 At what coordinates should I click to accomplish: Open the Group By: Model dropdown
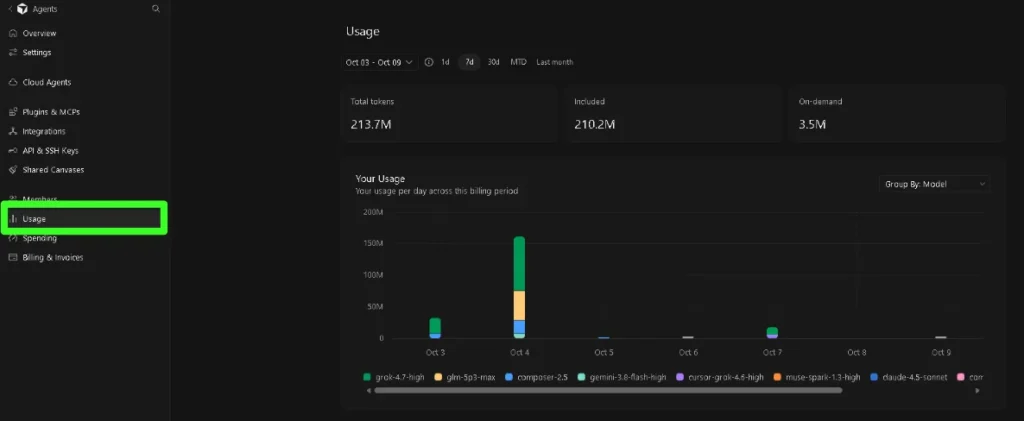934,184
